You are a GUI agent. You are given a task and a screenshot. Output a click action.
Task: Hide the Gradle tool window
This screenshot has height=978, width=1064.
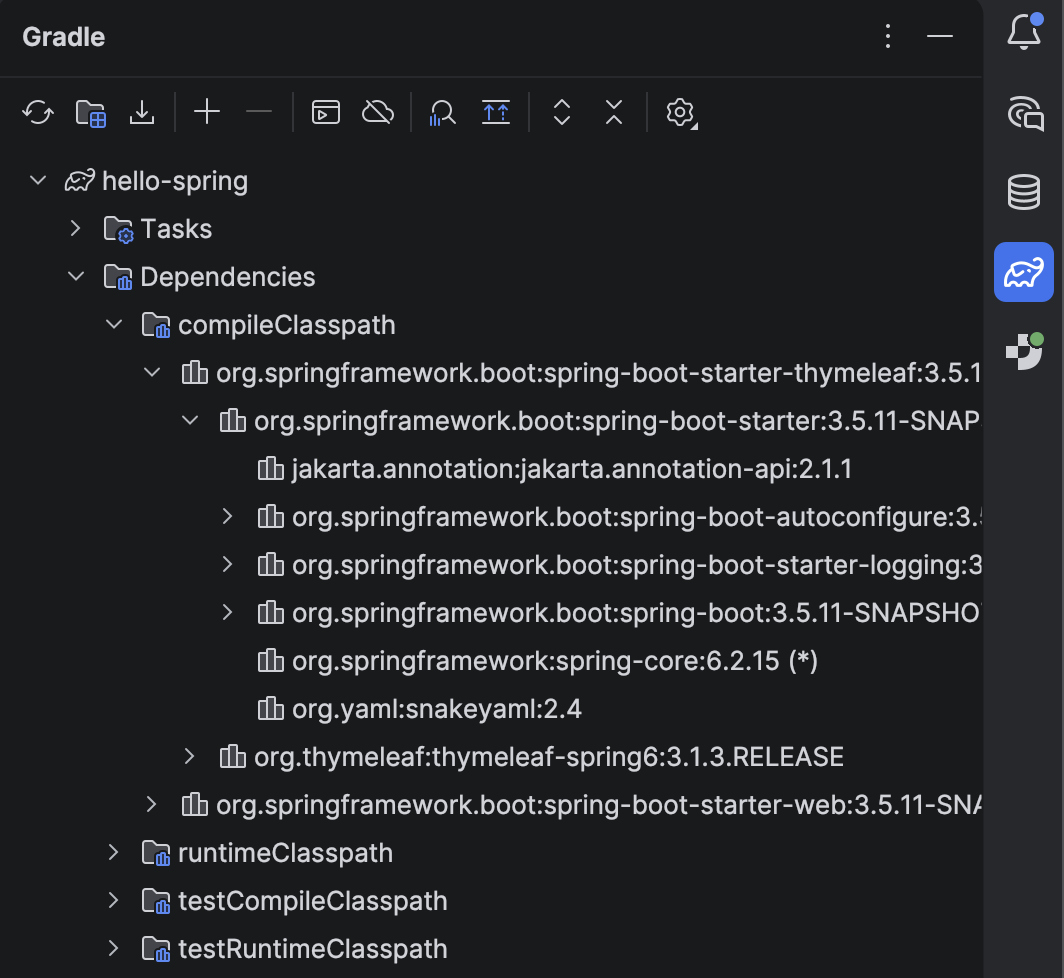click(x=940, y=36)
